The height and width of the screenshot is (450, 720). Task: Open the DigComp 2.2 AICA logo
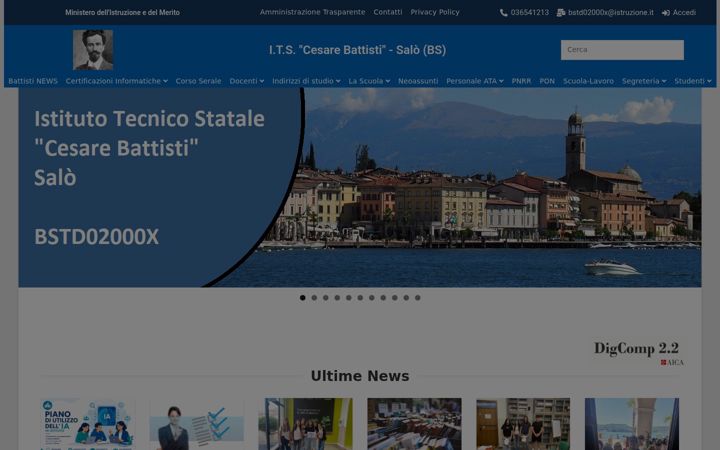coord(638,353)
